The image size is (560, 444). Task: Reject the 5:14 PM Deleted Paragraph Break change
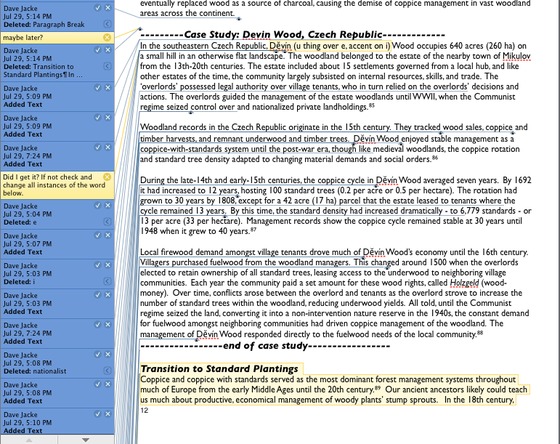pos(108,8)
